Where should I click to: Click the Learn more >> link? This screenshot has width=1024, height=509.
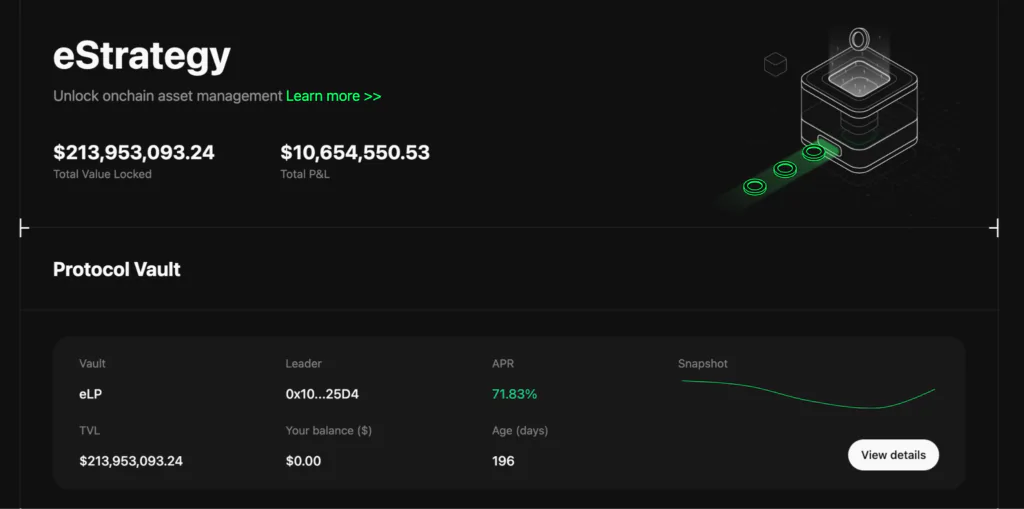(x=333, y=96)
